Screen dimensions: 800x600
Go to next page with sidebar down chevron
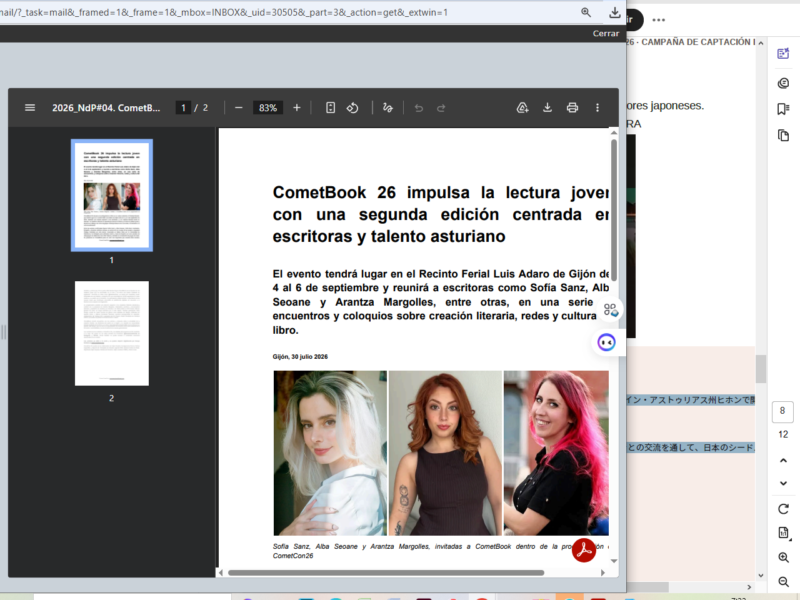[783, 483]
